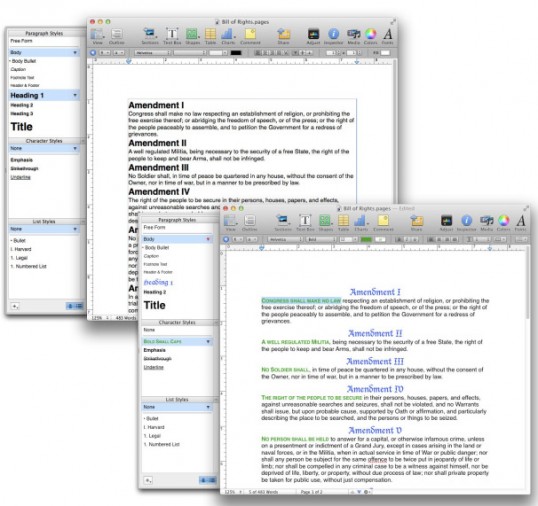The width and height of the screenshot is (538, 506).
Task: Click the 125% zoom control in the front window status bar
Action: click(232, 492)
